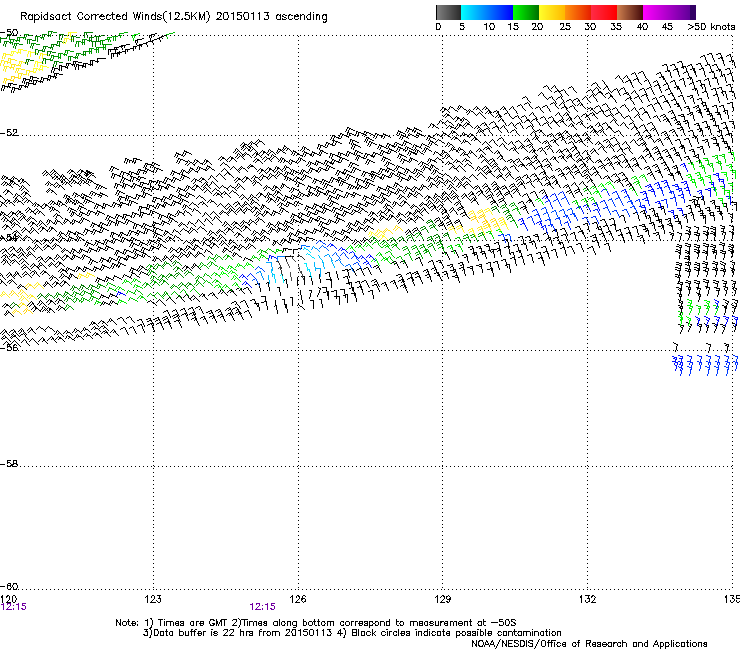Click the '-52' latitude axis label
Screen dimensions: 740x650
(x=9, y=133)
